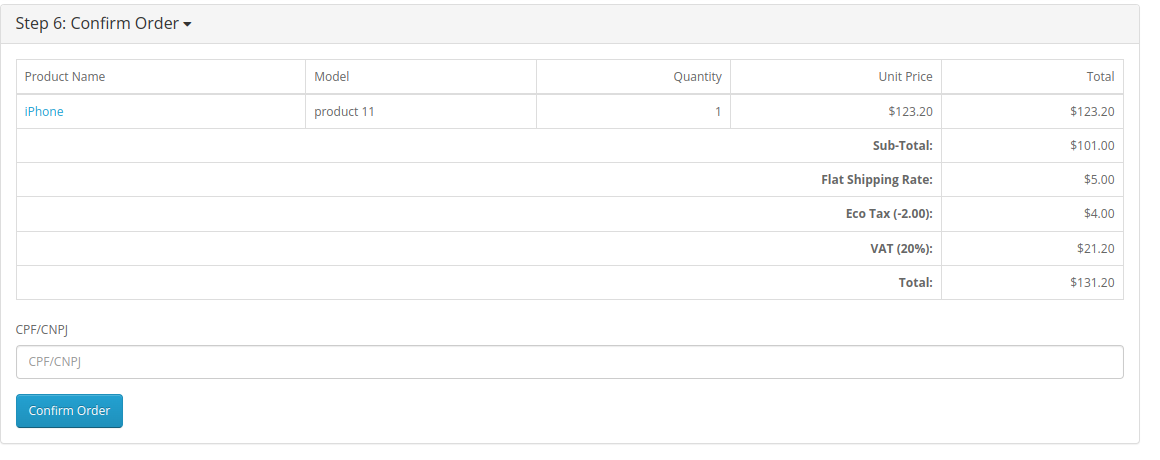Image resolution: width=1160 pixels, height=460 pixels.
Task: Click the Model column header
Action: [332, 77]
